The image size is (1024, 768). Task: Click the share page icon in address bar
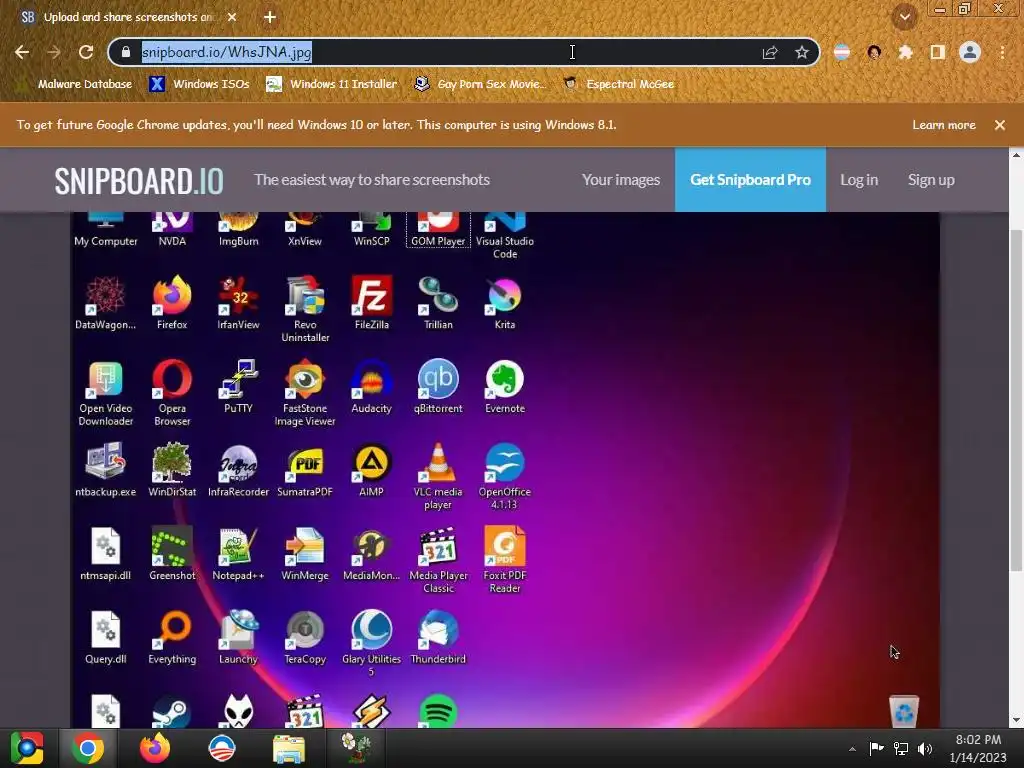[770, 52]
